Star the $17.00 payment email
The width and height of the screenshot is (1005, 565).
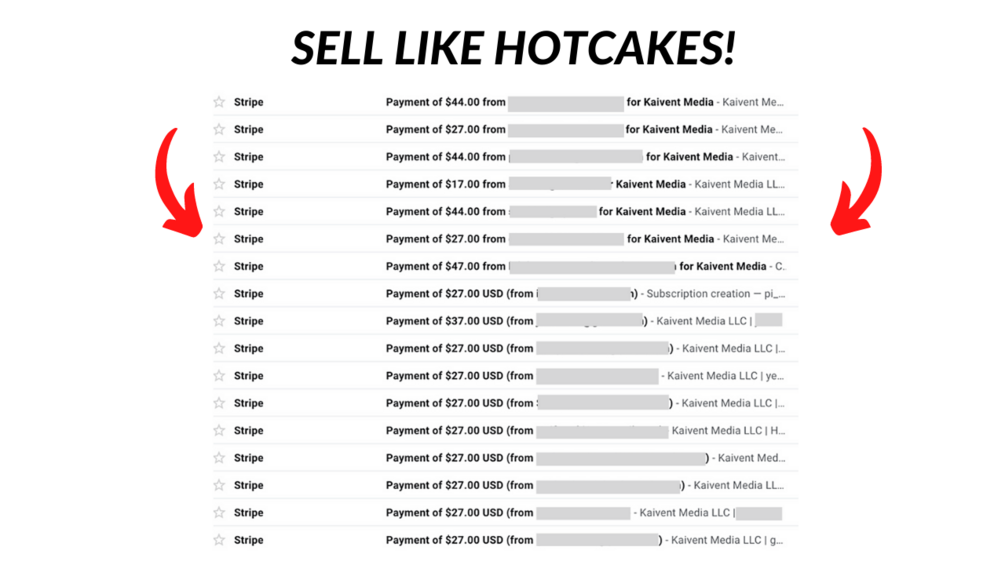[219, 184]
